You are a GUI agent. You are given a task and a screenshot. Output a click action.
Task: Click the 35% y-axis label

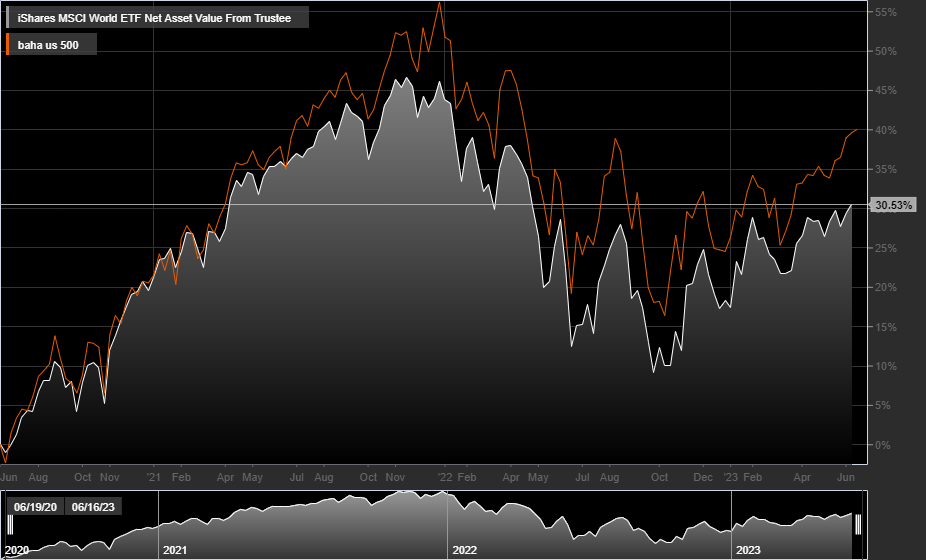(x=886, y=170)
